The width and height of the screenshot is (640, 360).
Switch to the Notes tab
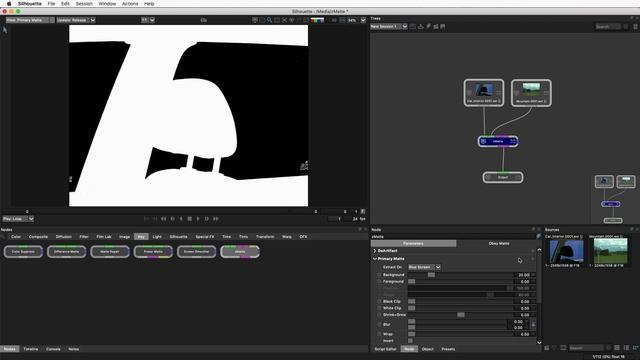(73, 349)
